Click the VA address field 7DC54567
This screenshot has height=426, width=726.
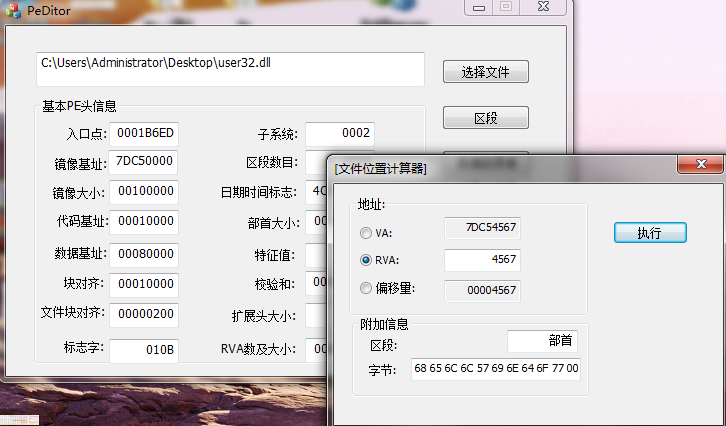pos(482,228)
